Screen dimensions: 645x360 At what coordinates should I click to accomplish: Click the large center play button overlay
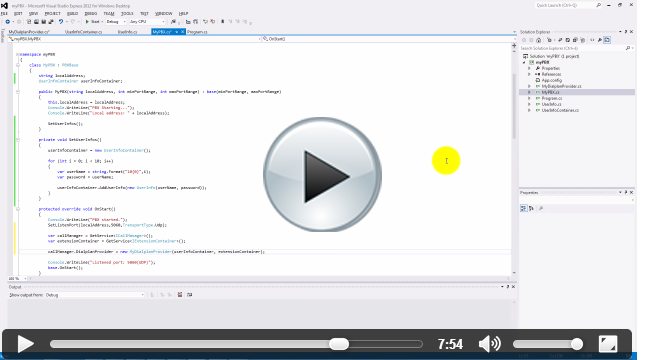pos(322,174)
